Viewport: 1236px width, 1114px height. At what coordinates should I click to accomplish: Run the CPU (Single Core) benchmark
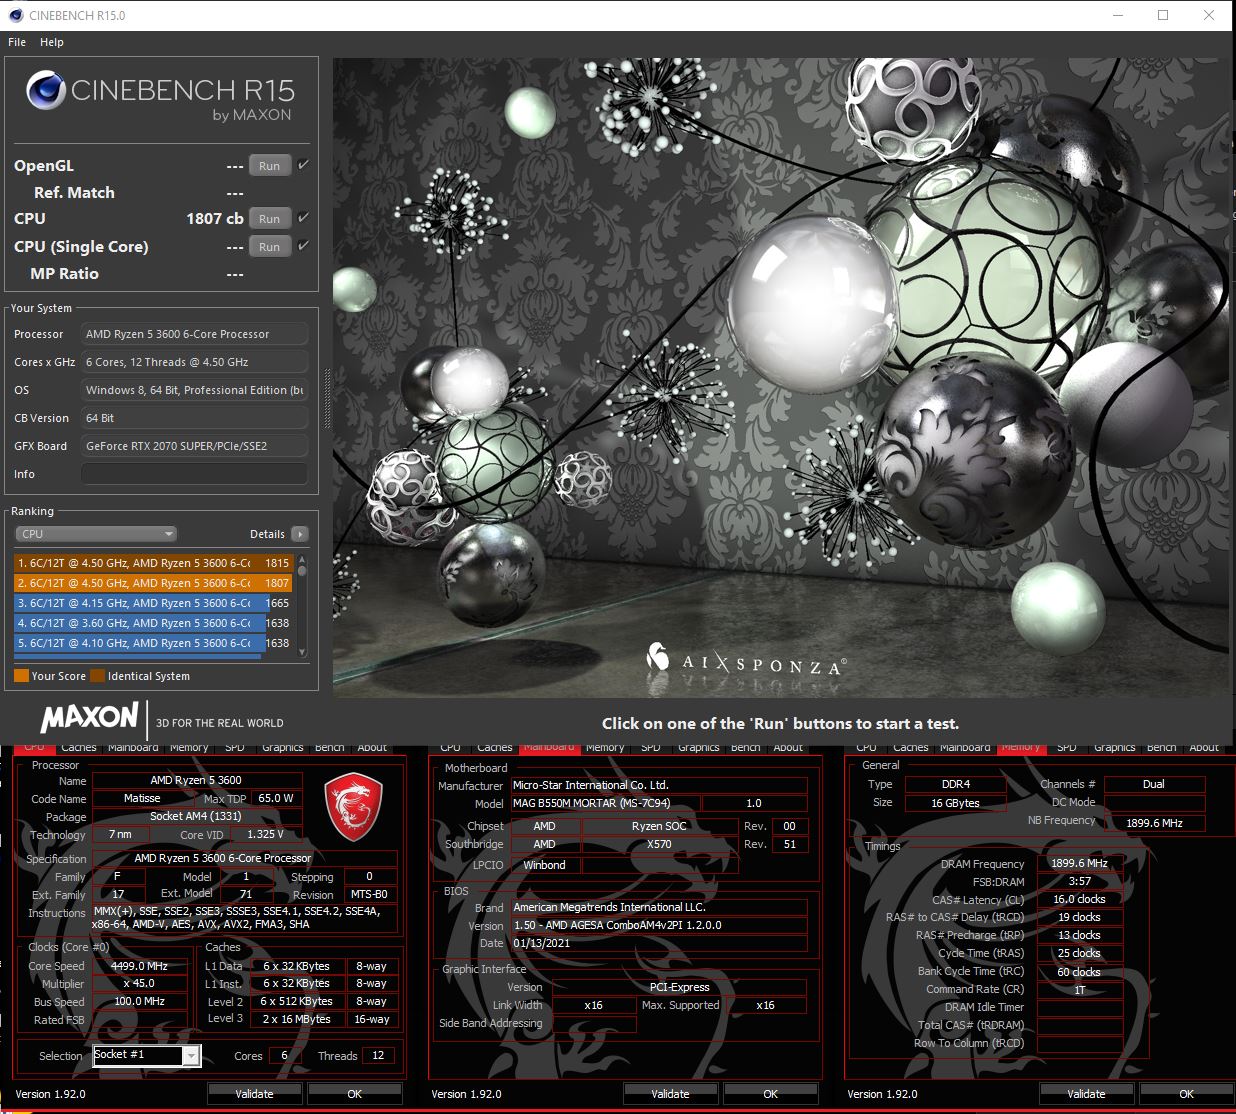point(270,247)
